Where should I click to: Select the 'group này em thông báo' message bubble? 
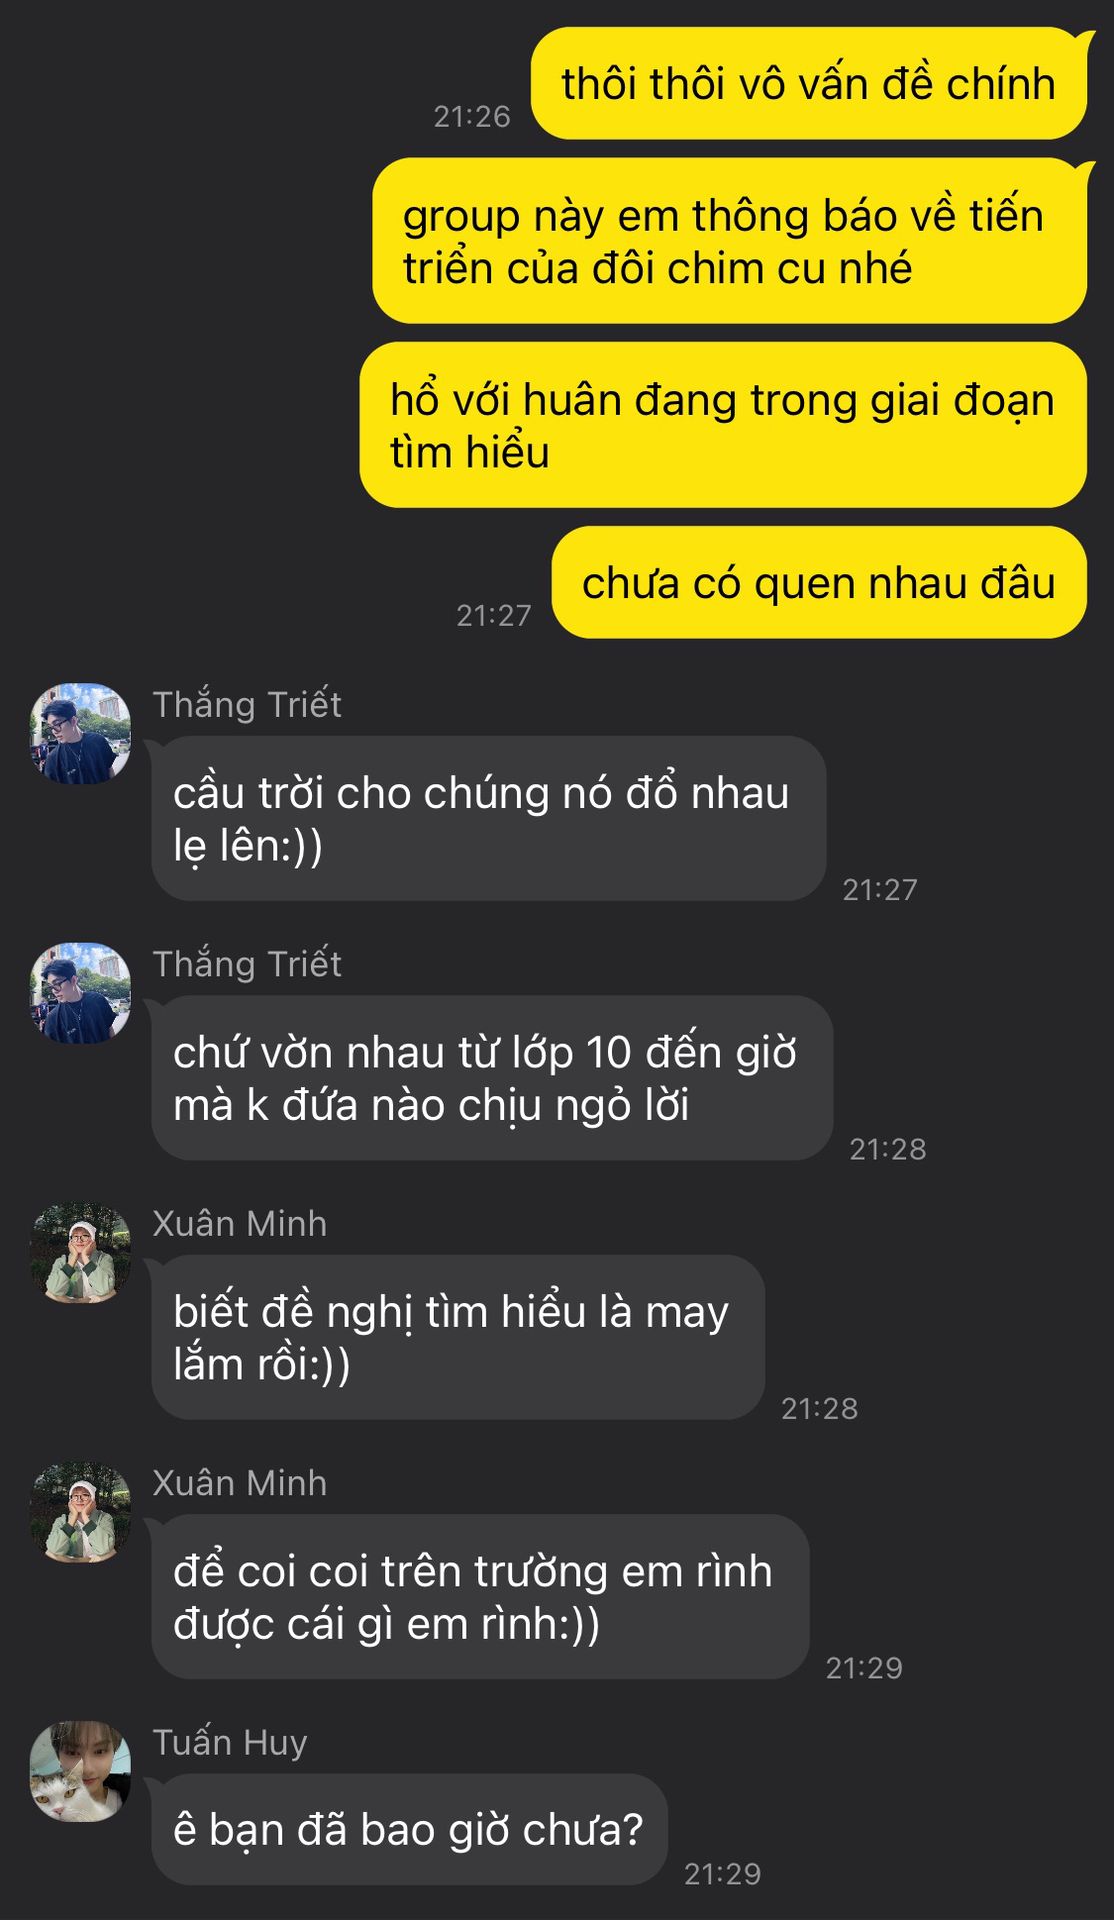pos(729,241)
